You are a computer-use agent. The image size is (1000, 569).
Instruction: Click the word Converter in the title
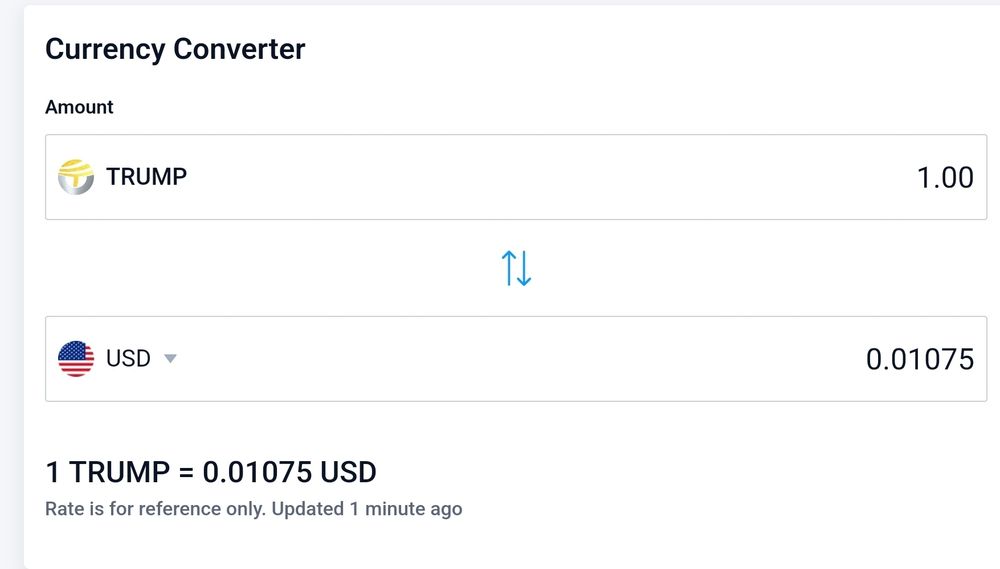239,50
